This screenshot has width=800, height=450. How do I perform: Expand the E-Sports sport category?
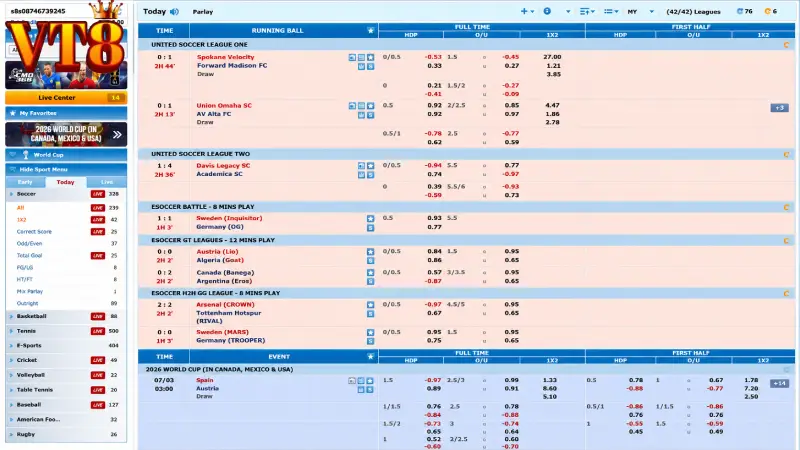66,345
